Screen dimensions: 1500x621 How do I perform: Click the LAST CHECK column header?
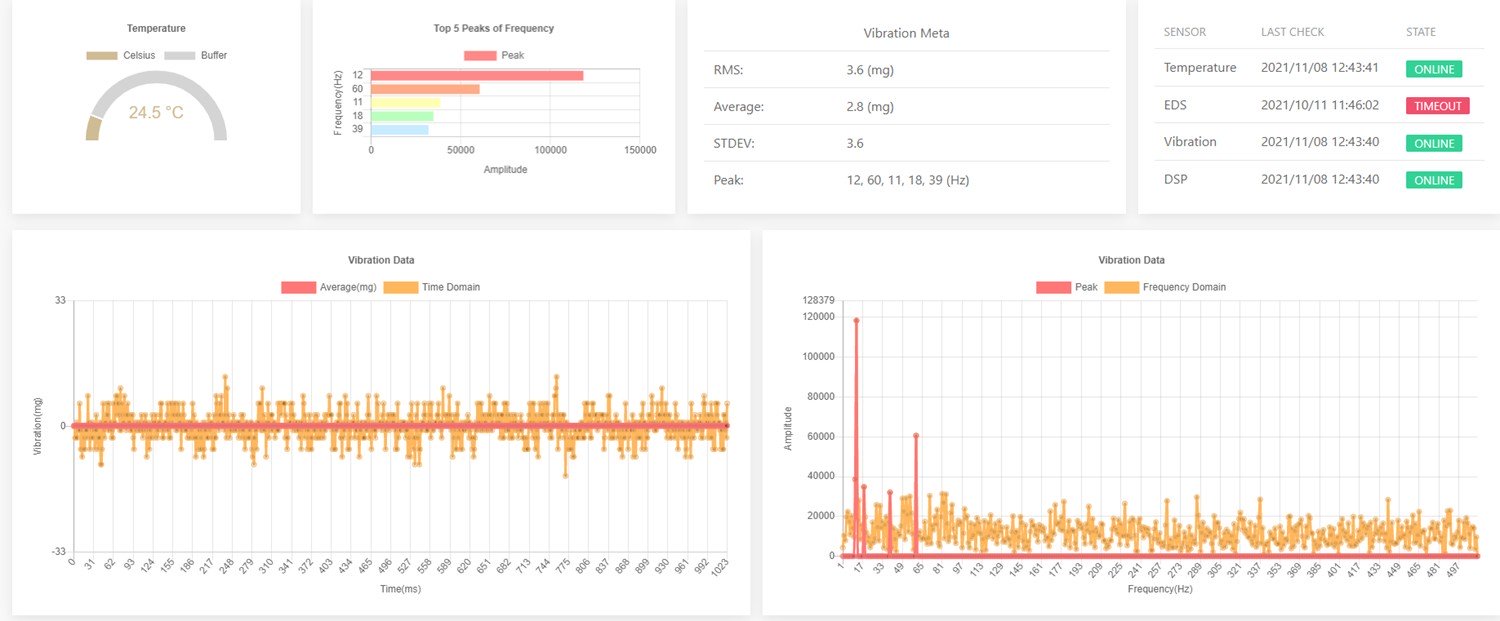point(1293,32)
